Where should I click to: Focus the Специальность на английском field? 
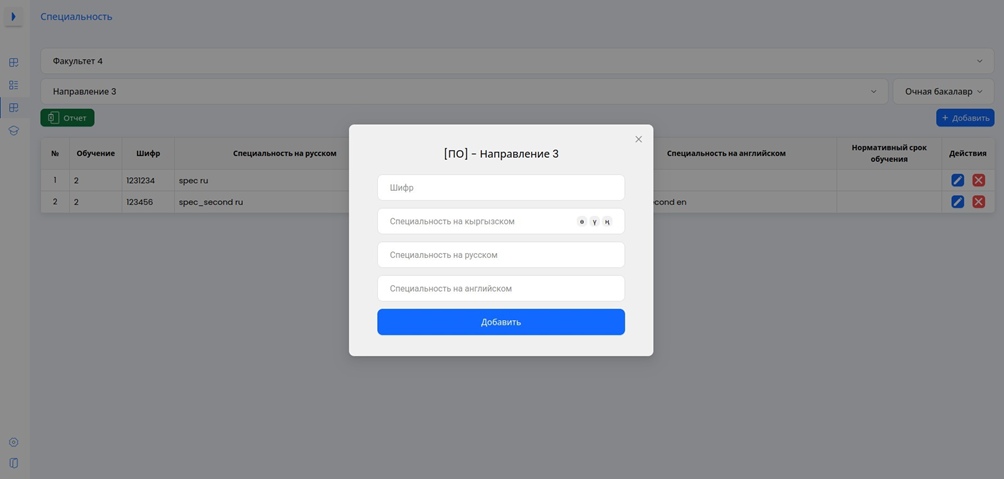[x=501, y=288]
